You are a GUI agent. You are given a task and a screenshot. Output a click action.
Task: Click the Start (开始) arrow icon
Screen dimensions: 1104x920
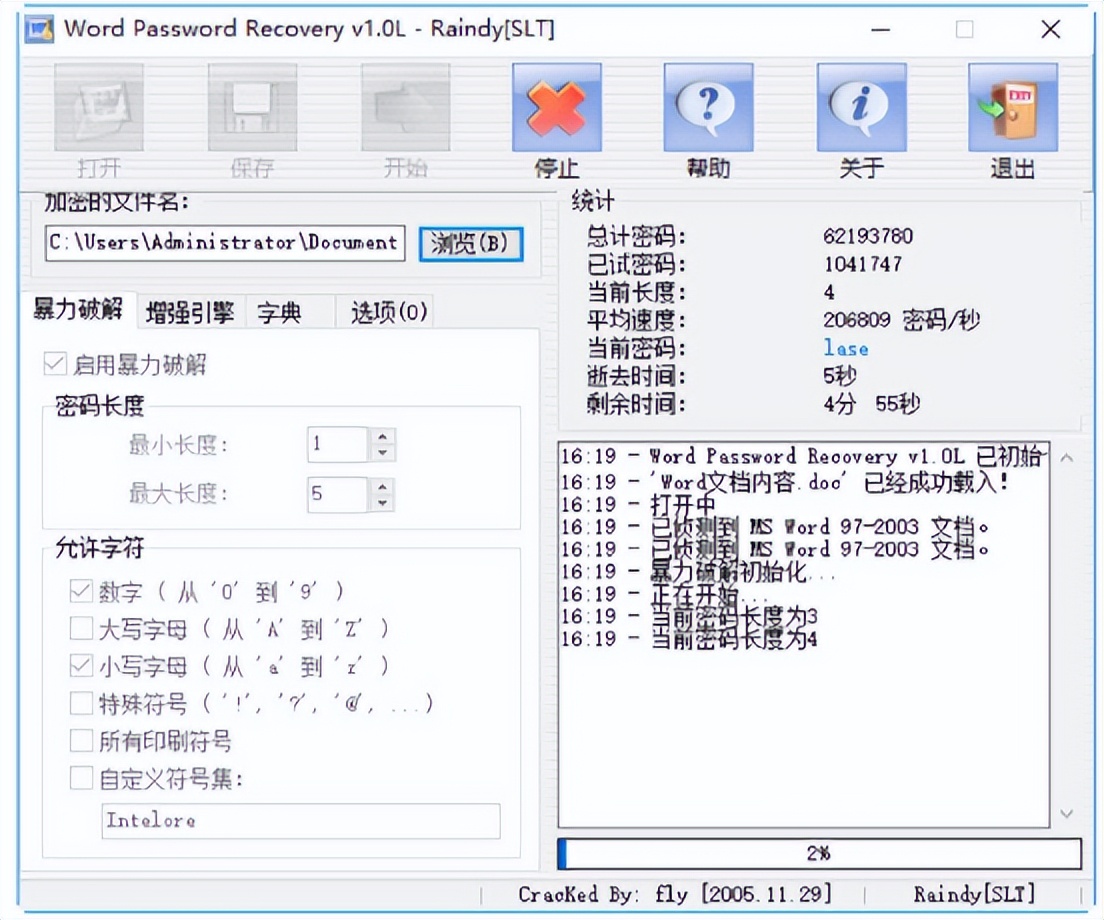[x=406, y=107]
